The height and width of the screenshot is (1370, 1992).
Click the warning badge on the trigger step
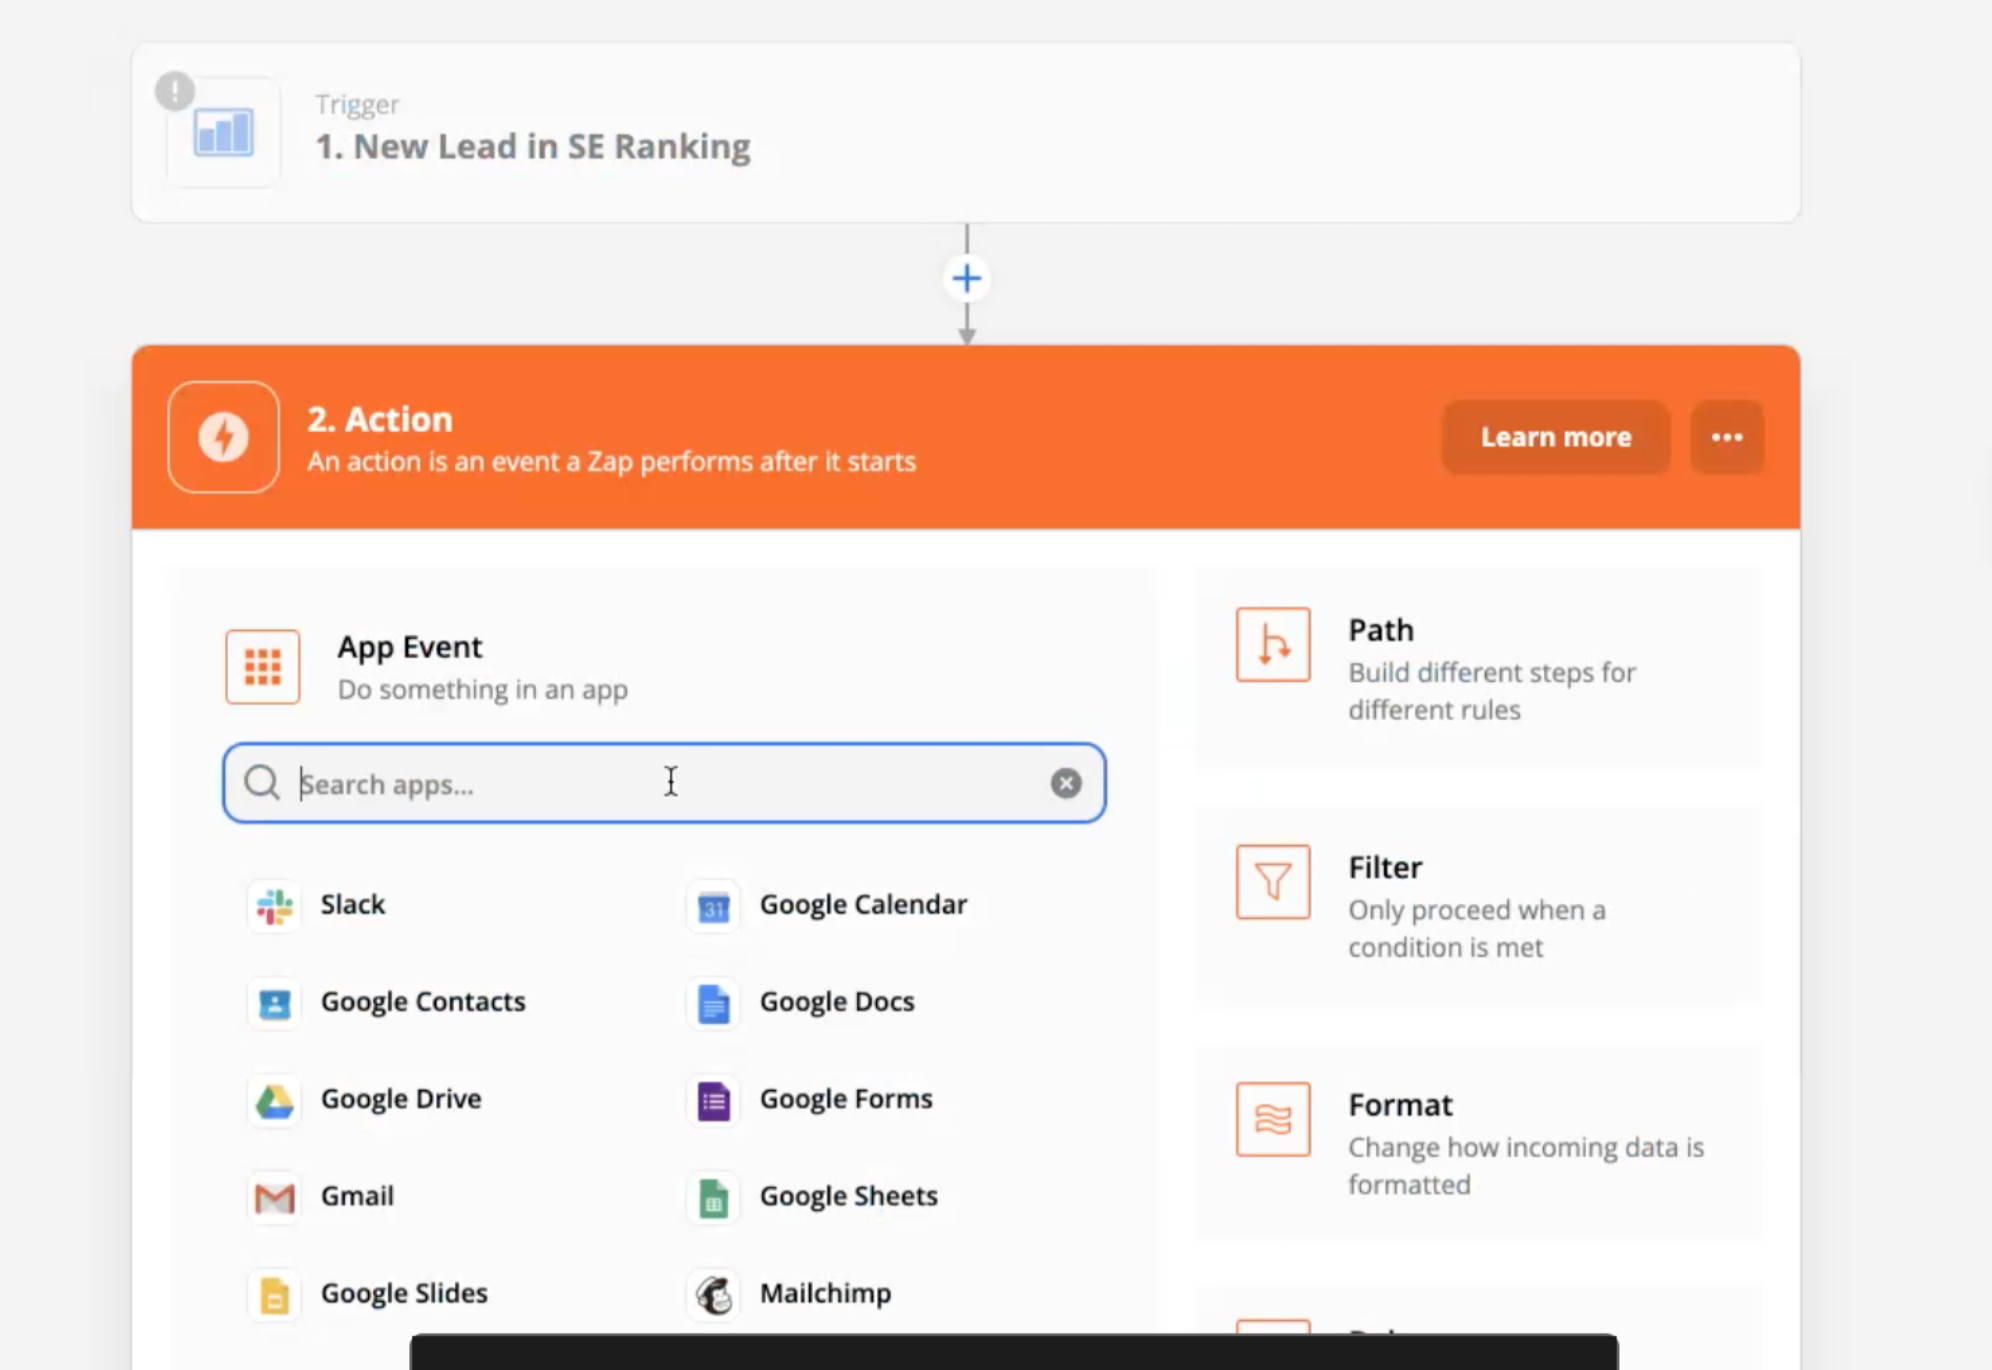coord(175,91)
